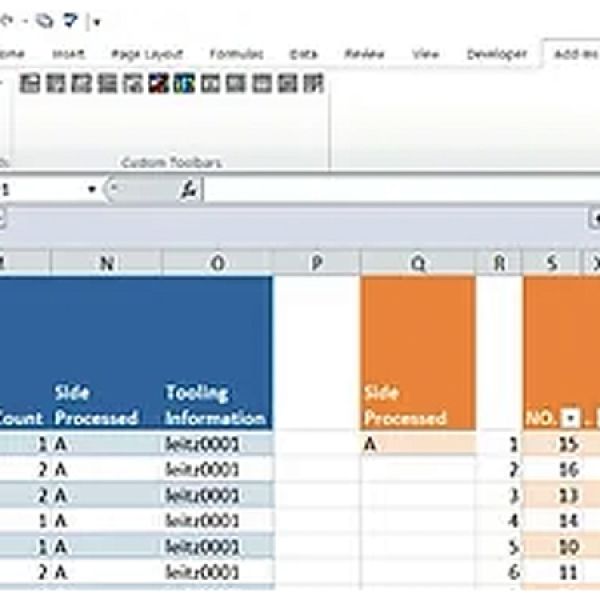Select column header O
Image resolution: width=600 pixels, height=600 pixels.
coord(216,263)
